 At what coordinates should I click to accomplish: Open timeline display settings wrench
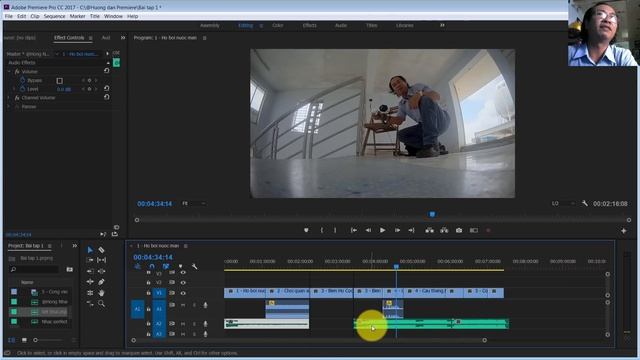click(x=194, y=267)
